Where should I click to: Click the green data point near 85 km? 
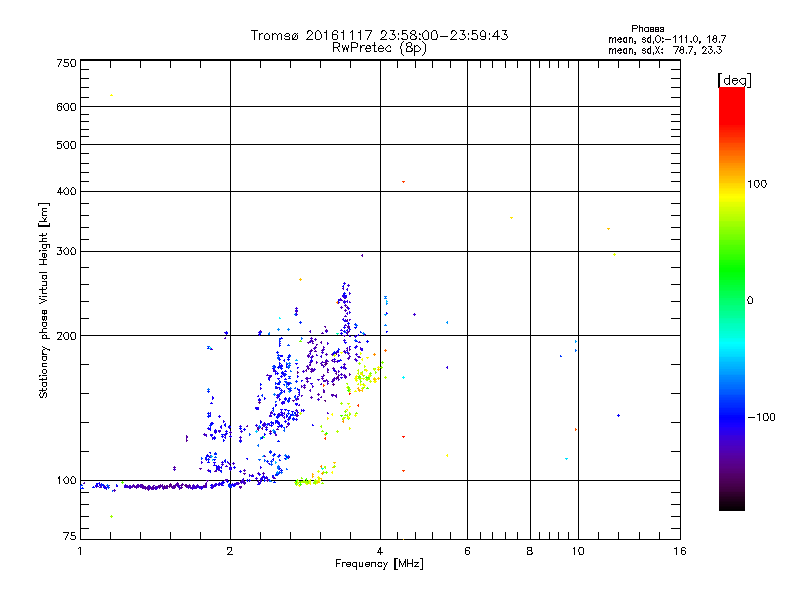pos(111,517)
